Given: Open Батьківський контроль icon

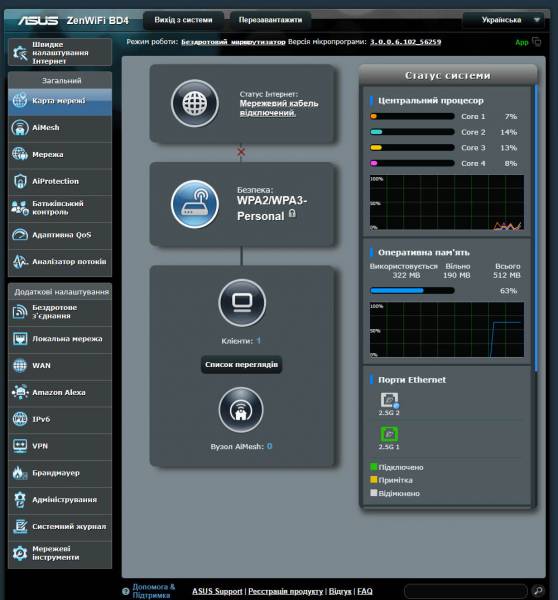Looking at the screenshot, I should tap(20, 208).
